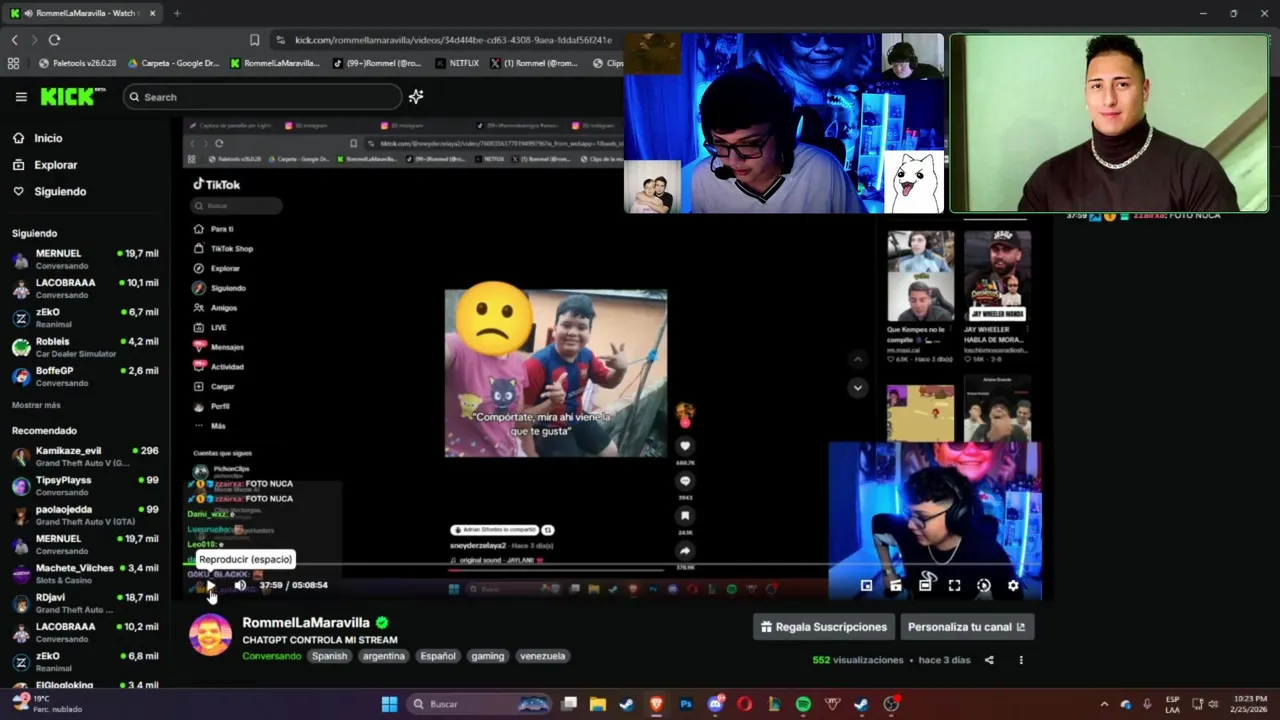Click the taskbar Buscar search box
Image resolution: width=1280 pixels, height=720 pixels.
480,704
